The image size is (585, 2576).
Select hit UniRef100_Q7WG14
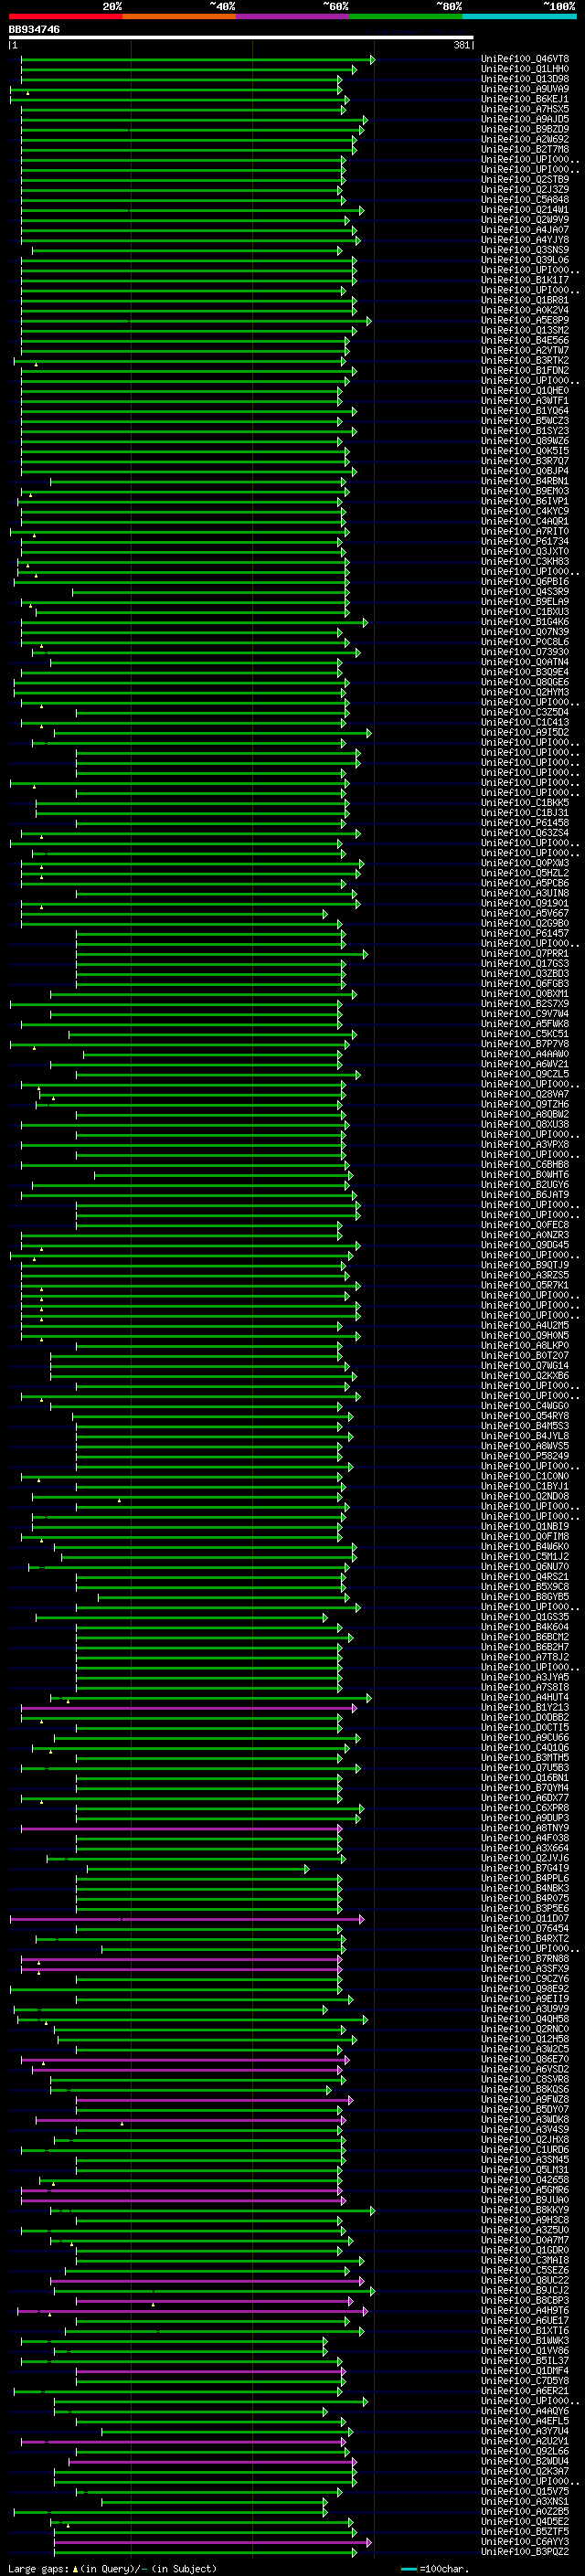pos(525,1365)
